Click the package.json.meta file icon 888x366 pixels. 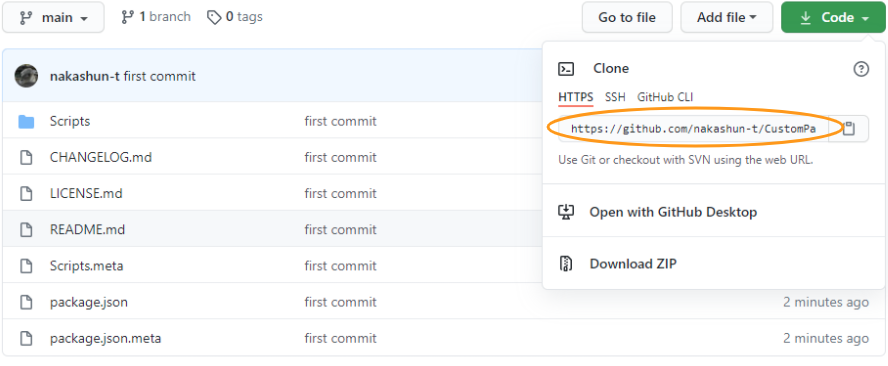(x=26, y=339)
